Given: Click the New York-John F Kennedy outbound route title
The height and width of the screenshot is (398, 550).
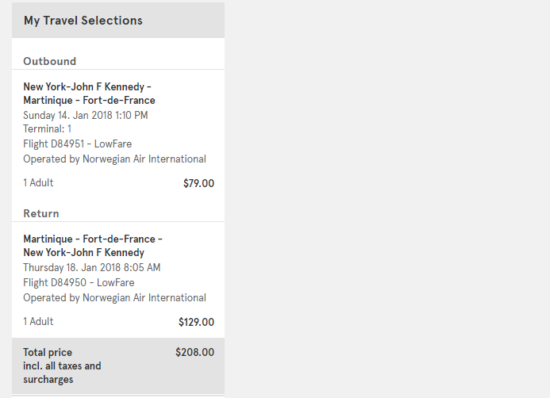Looking at the screenshot, I should (87, 87).
